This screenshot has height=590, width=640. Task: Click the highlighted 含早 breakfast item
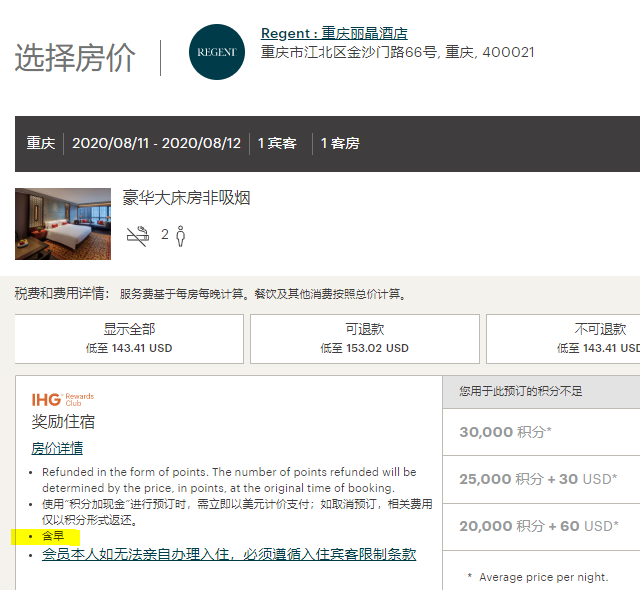click(53, 536)
